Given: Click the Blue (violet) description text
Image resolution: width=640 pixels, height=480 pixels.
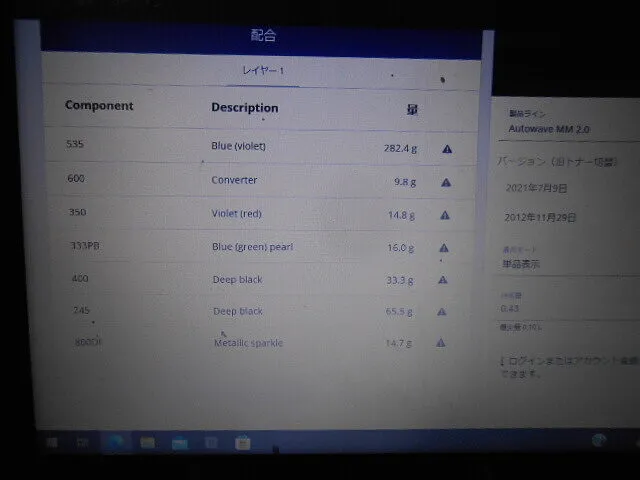Looking at the screenshot, I should tap(238, 146).
